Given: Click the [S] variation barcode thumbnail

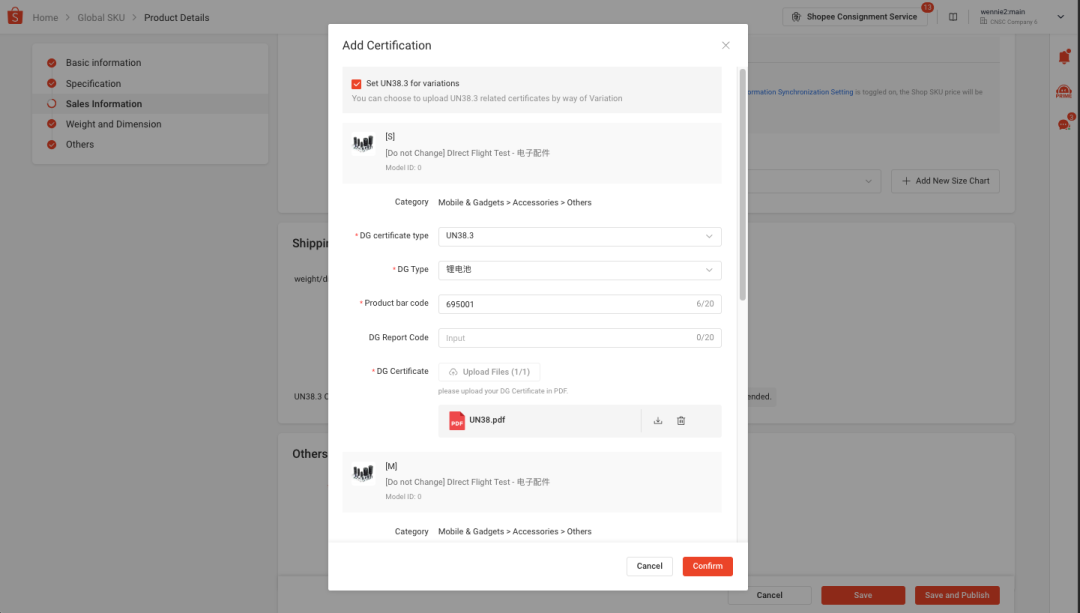Looking at the screenshot, I should [x=363, y=145].
